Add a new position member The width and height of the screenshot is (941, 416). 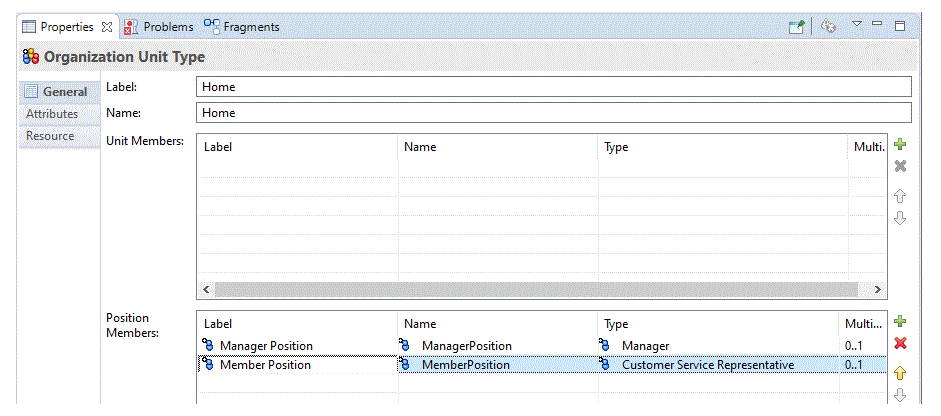click(x=900, y=321)
